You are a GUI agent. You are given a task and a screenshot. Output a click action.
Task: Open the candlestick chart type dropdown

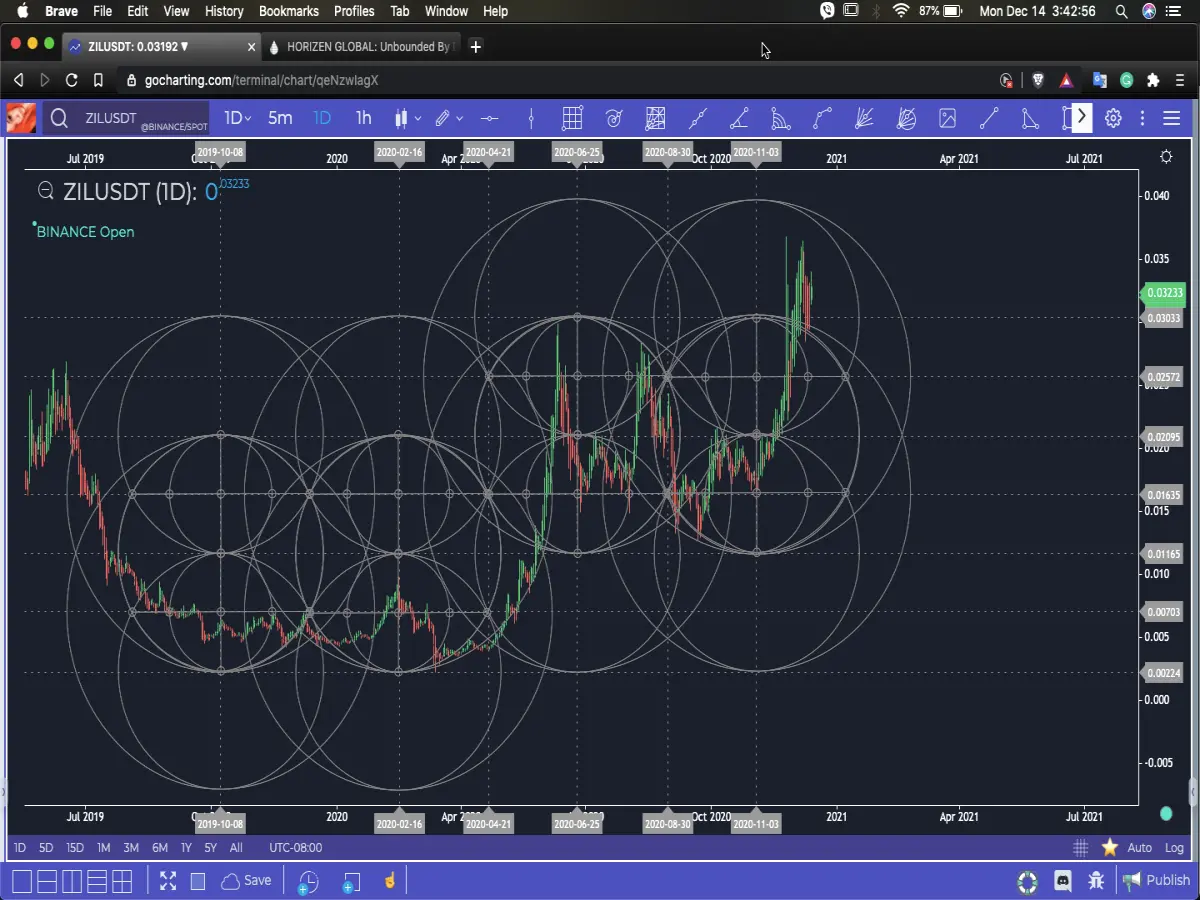407,118
